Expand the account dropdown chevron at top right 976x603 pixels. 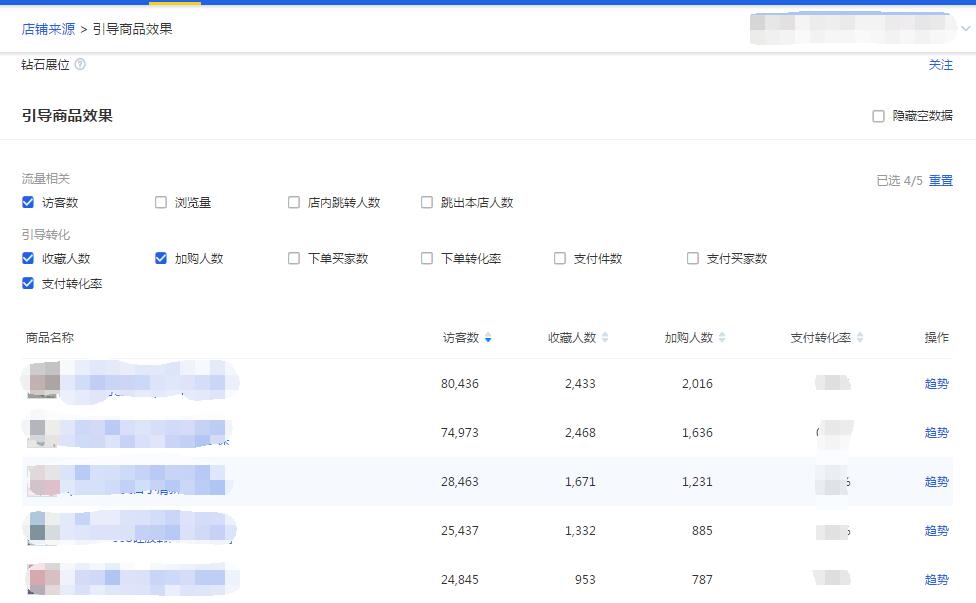965,29
